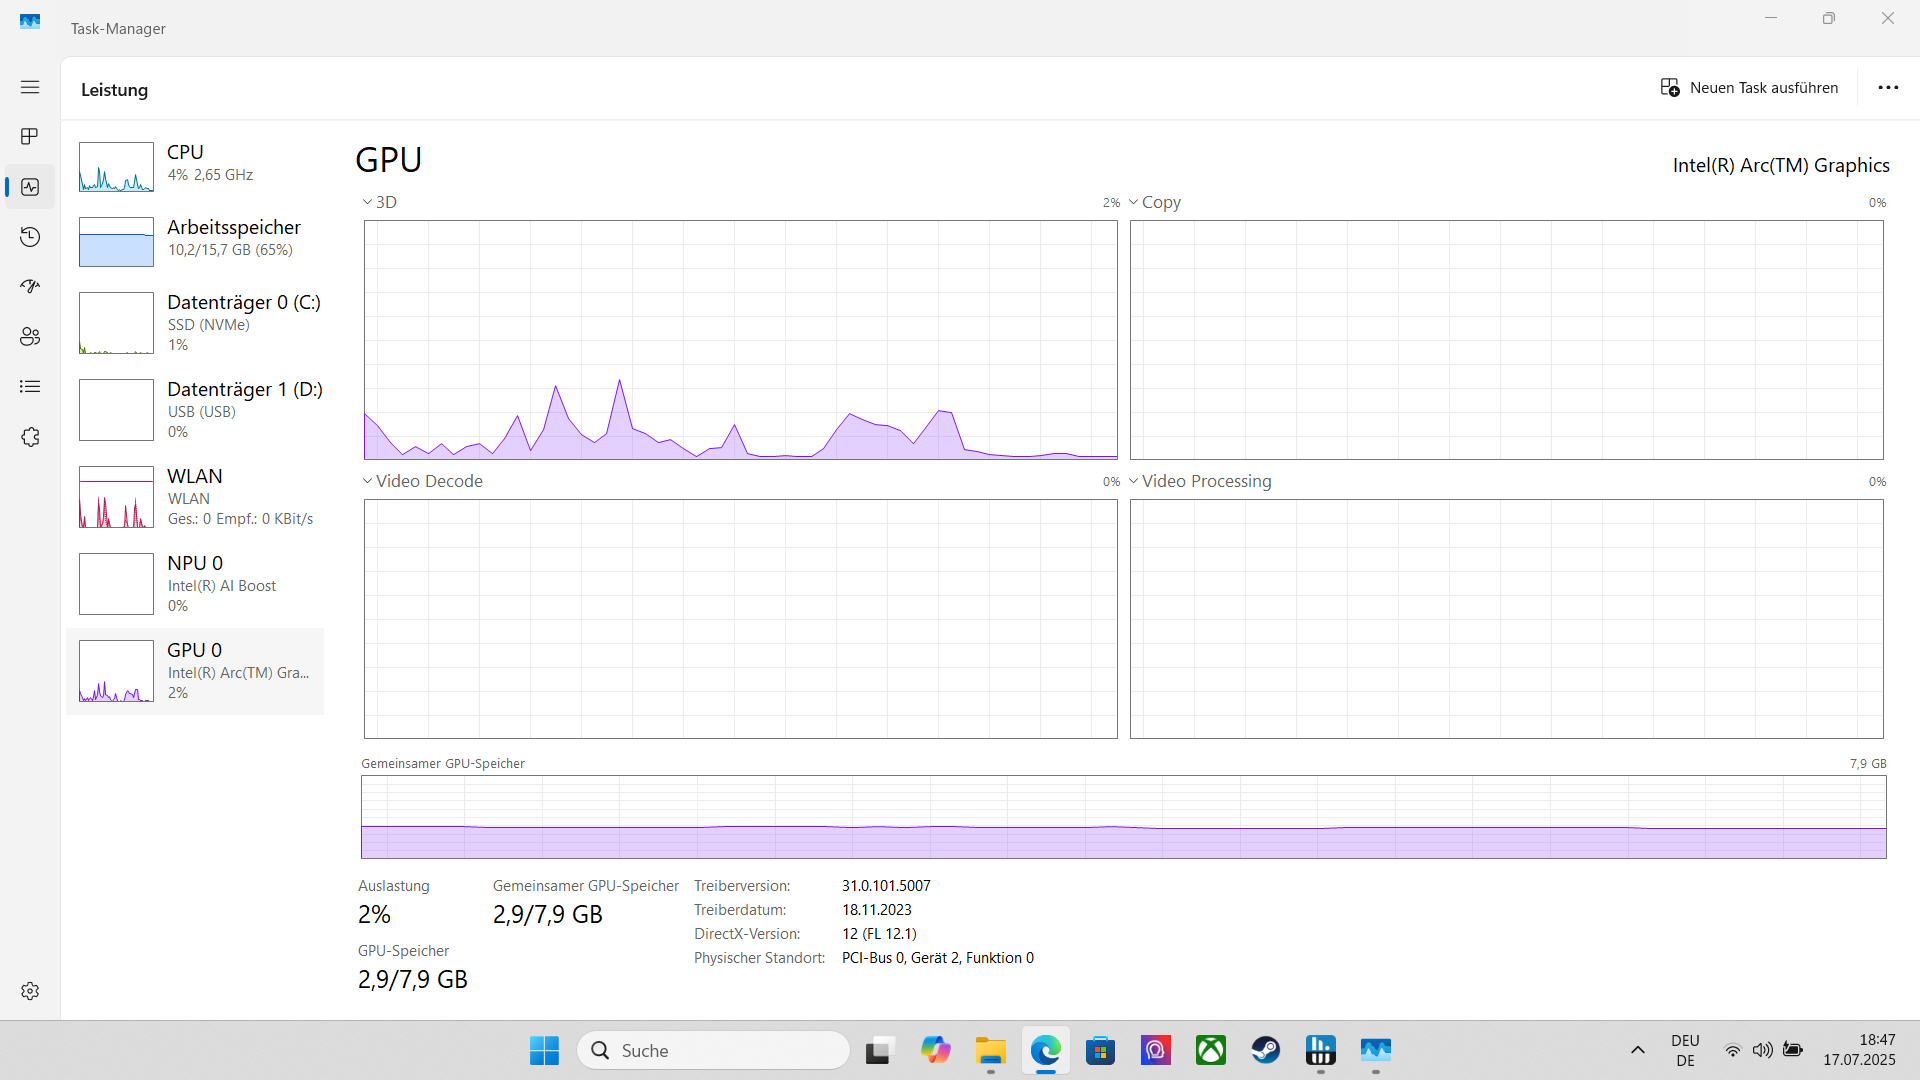Image resolution: width=1920 pixels, height=1080 pixels.
Task: Open the three-dots more options menu
Action: [x=1888, y=88]
